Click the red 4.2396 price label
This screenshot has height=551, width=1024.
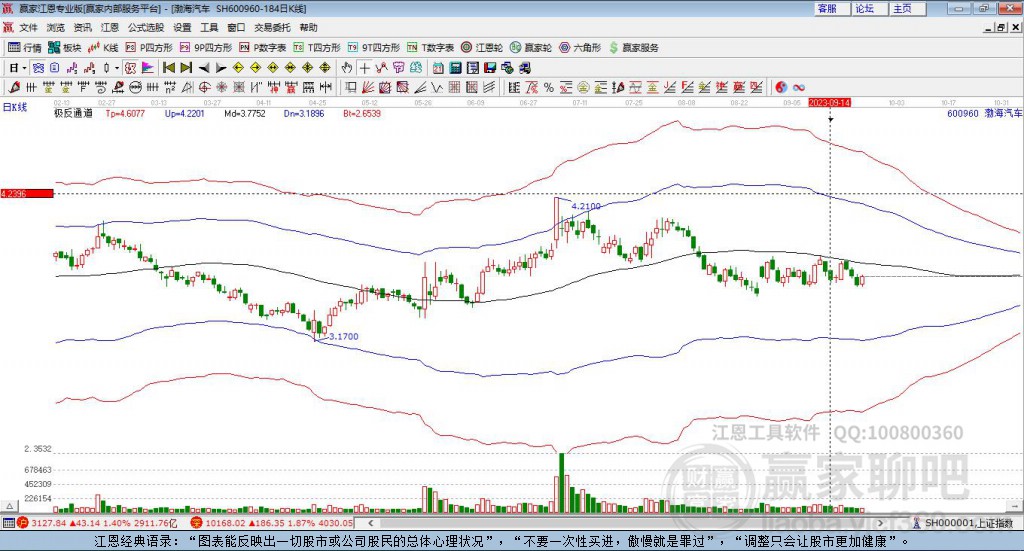click(27, 194)
